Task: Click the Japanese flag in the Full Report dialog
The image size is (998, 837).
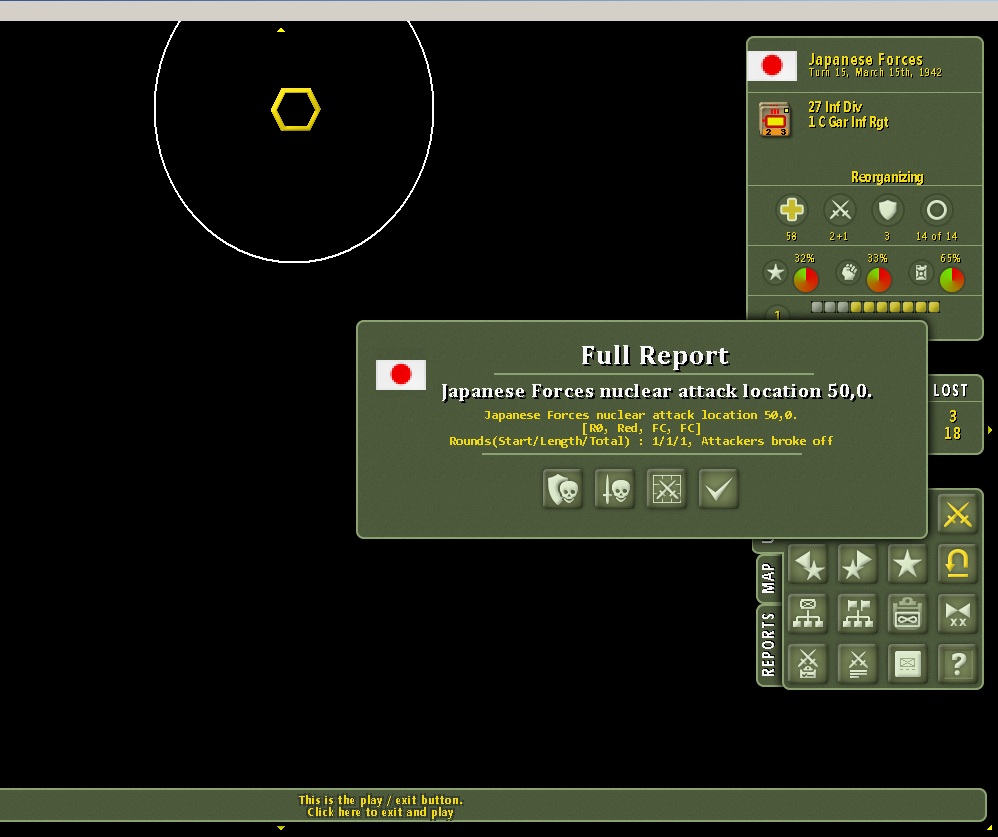Action: (401, 374)
